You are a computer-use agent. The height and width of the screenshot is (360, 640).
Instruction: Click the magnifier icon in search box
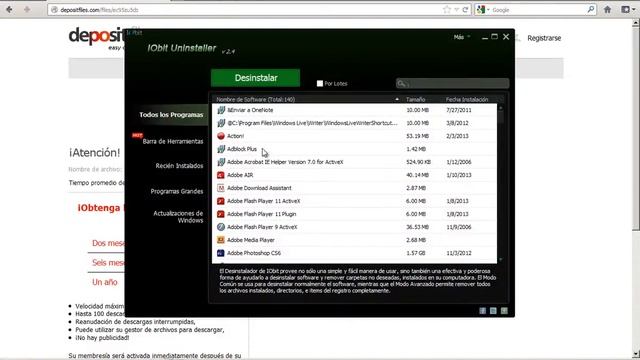[x=402, y=84]
